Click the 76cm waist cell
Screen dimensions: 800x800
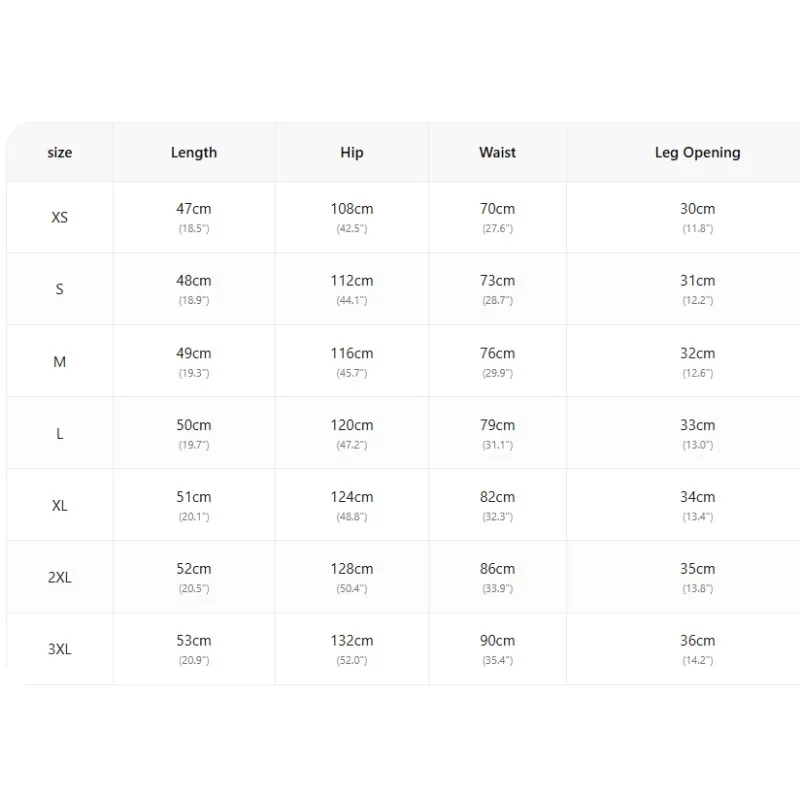pyautogui.click(x=497, y=361)
